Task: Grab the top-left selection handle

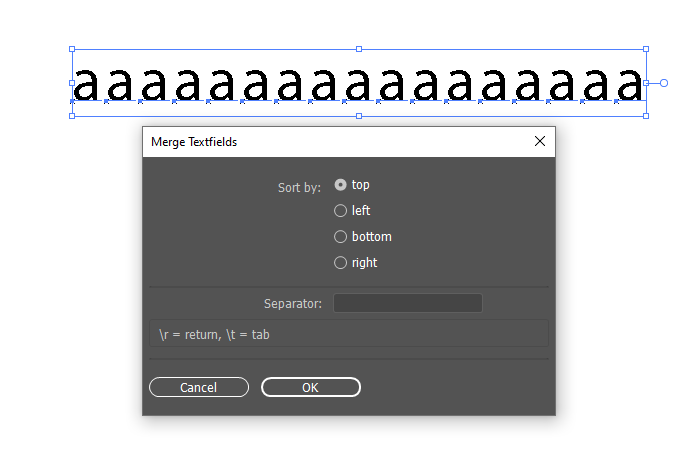Action: click(x=72, y=48)
